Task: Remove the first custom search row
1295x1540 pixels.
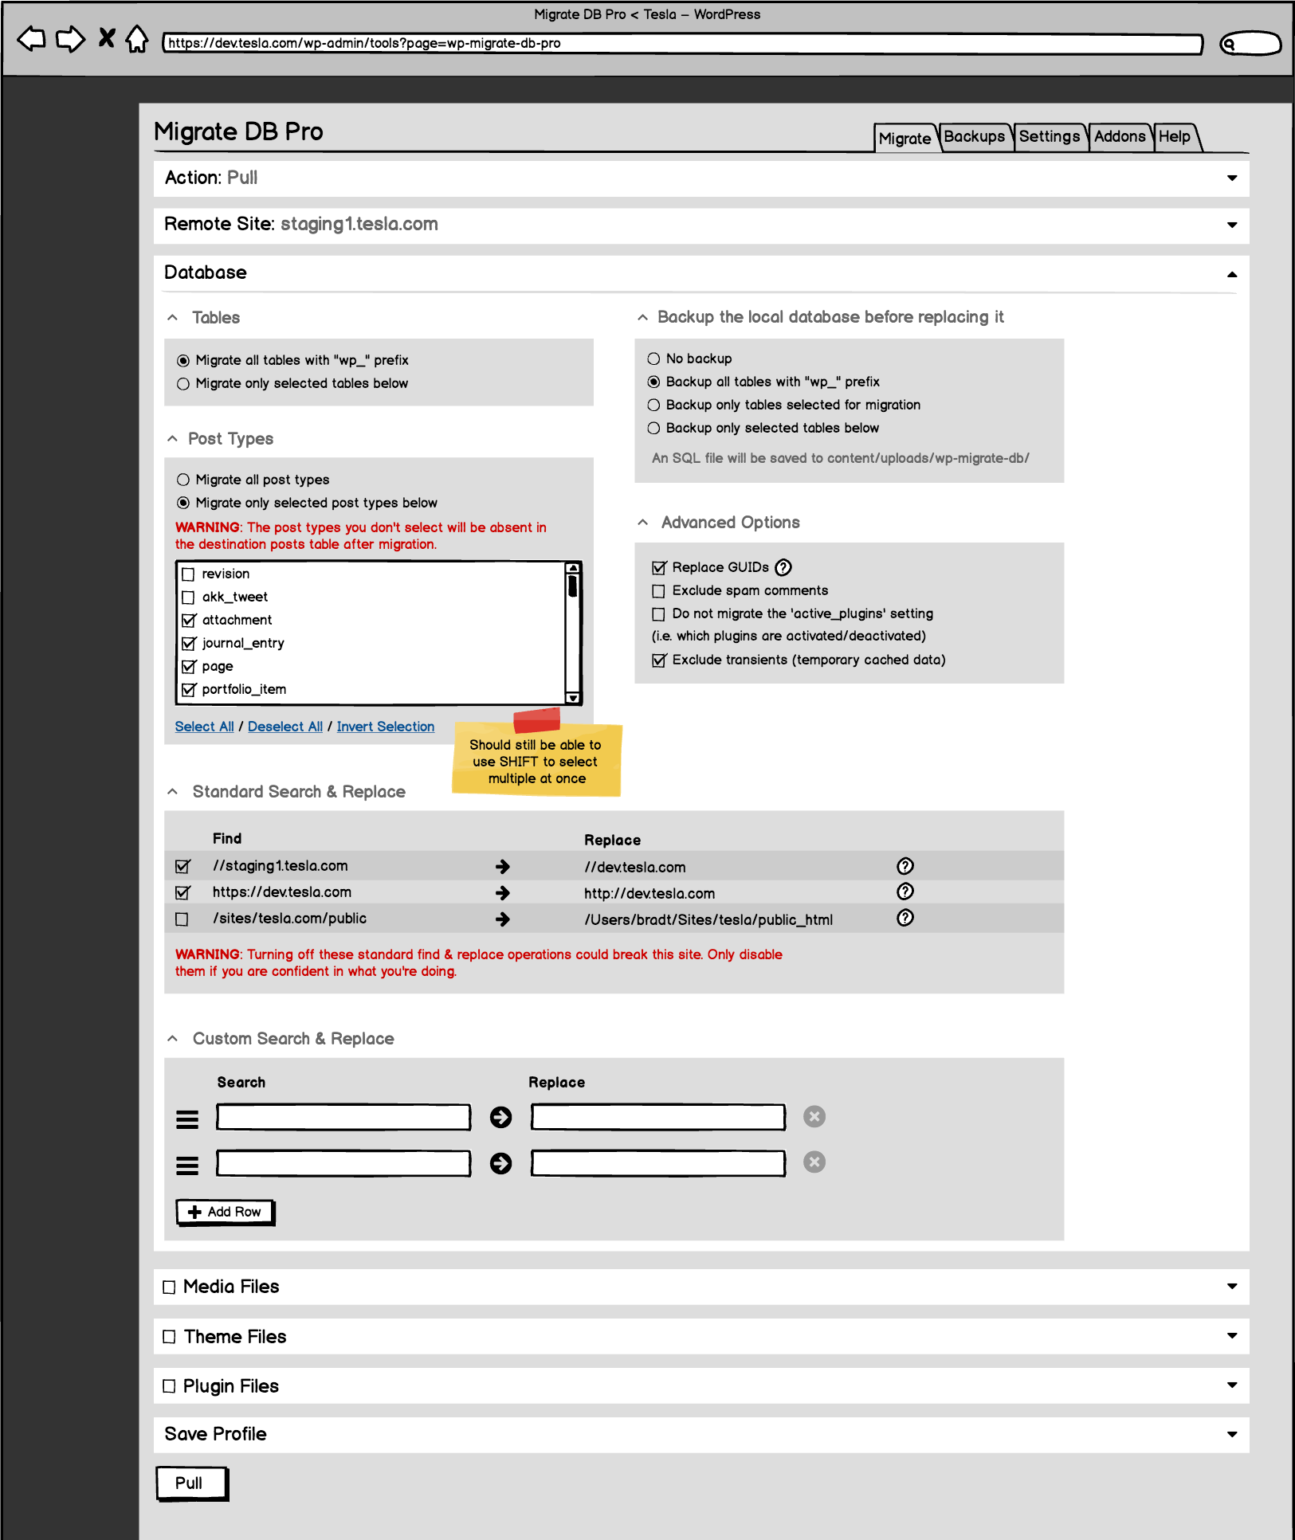Action: pos(815,1116)
